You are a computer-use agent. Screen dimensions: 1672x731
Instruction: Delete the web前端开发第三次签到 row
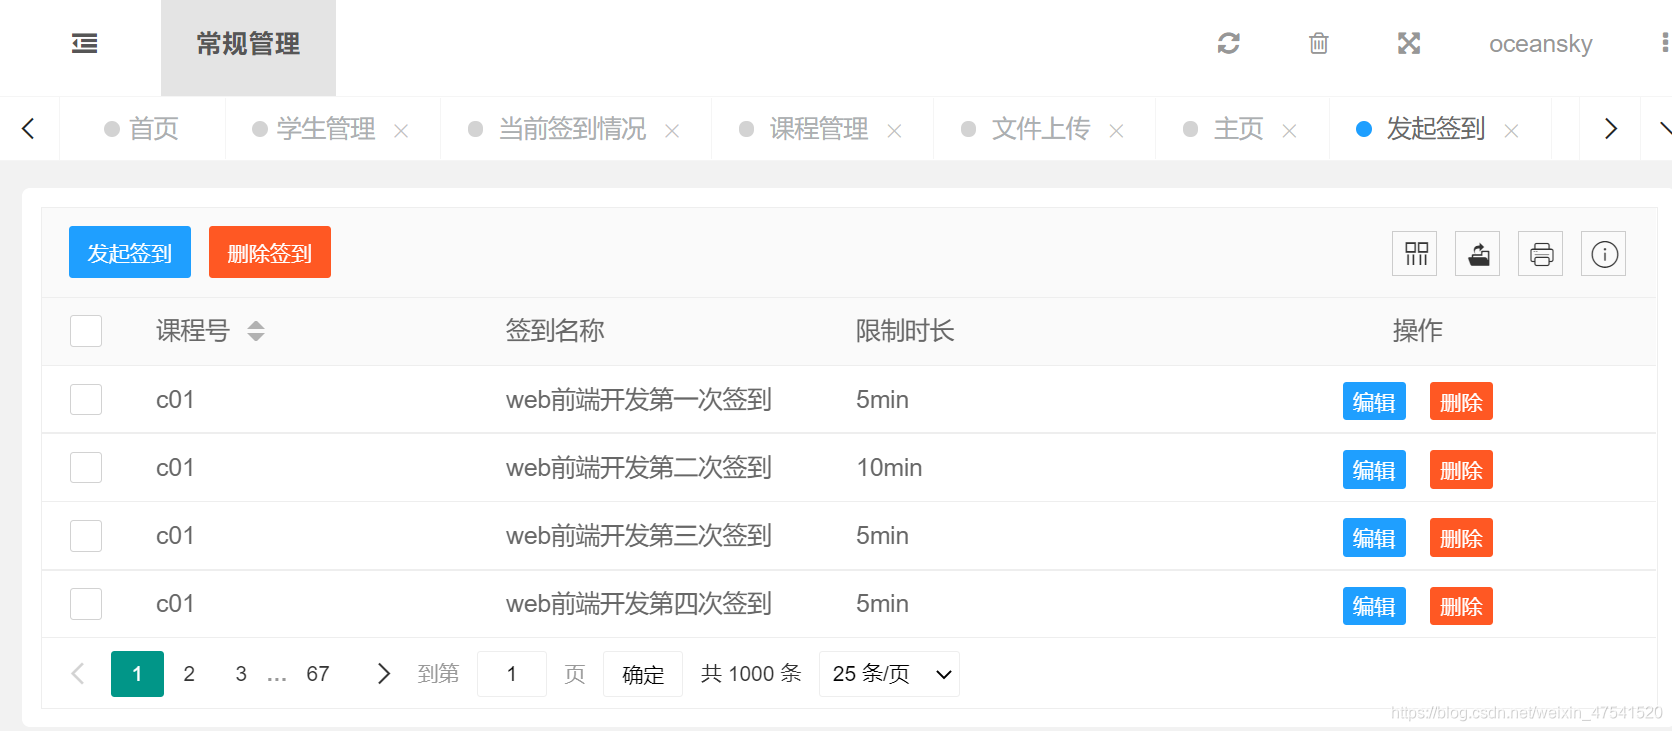[1461, 538]
